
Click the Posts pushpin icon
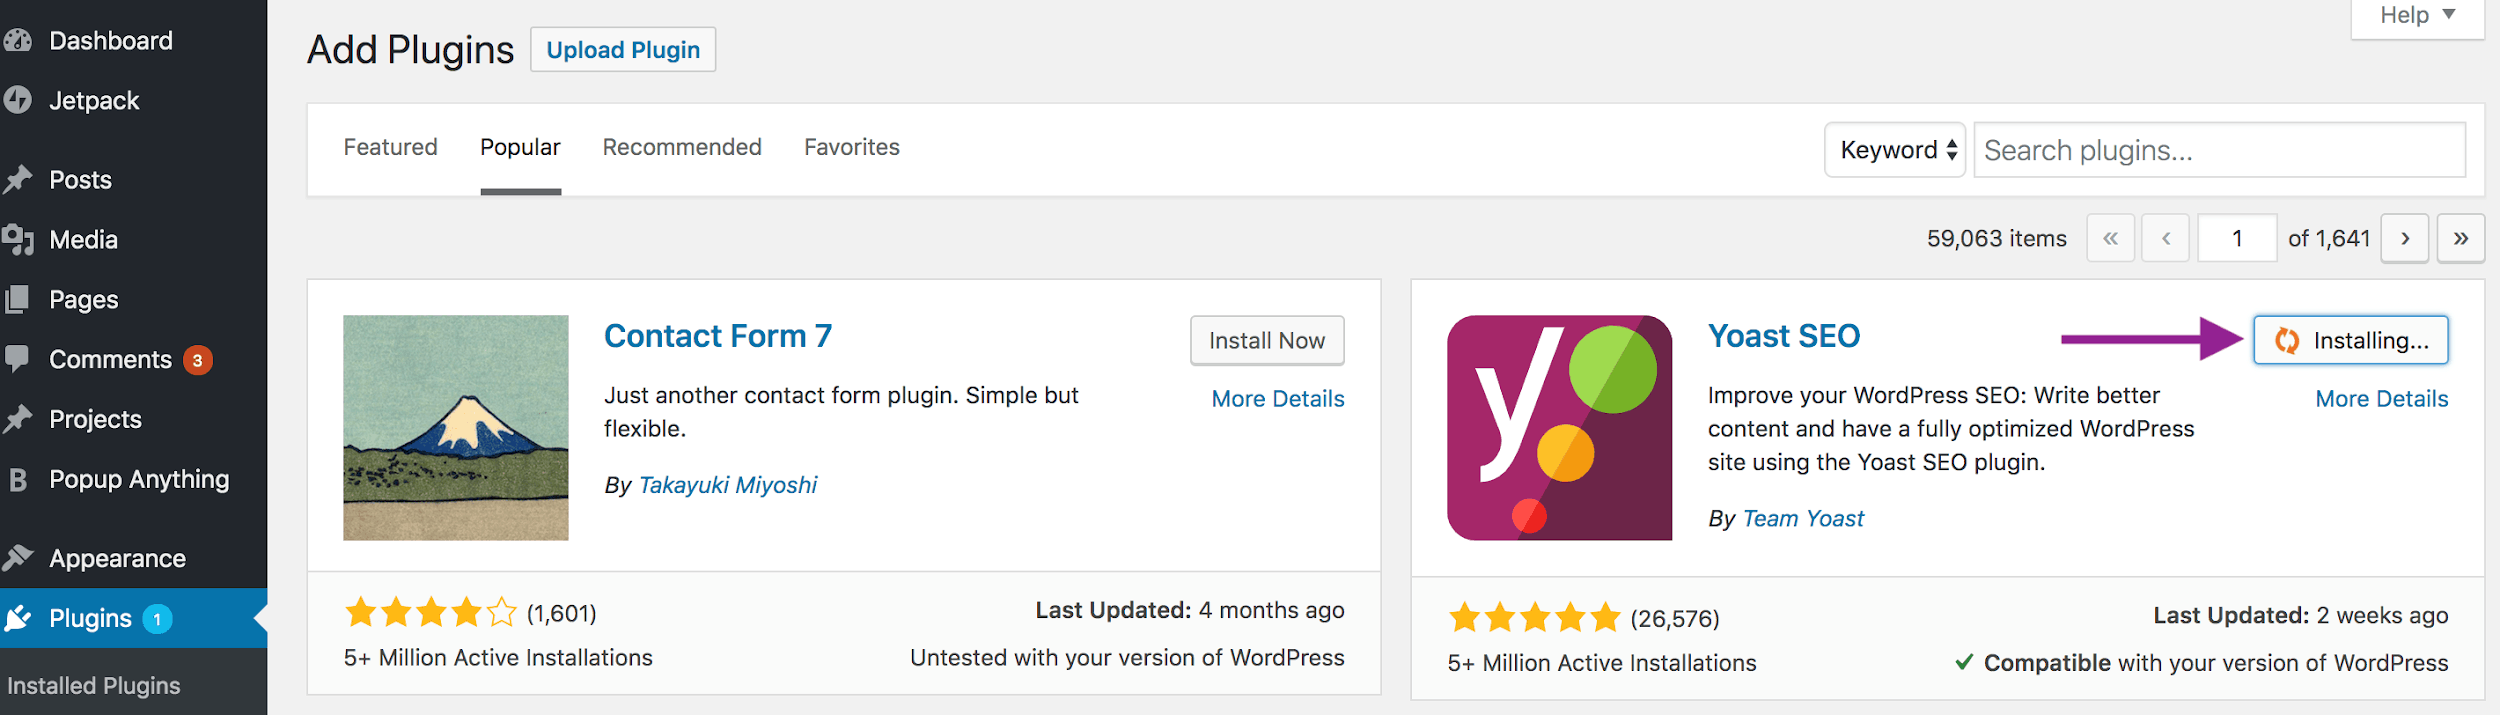tap(17, 180)
